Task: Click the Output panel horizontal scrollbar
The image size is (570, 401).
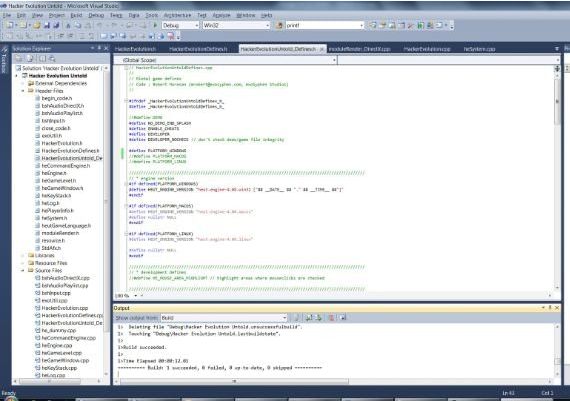Action: 234,381
